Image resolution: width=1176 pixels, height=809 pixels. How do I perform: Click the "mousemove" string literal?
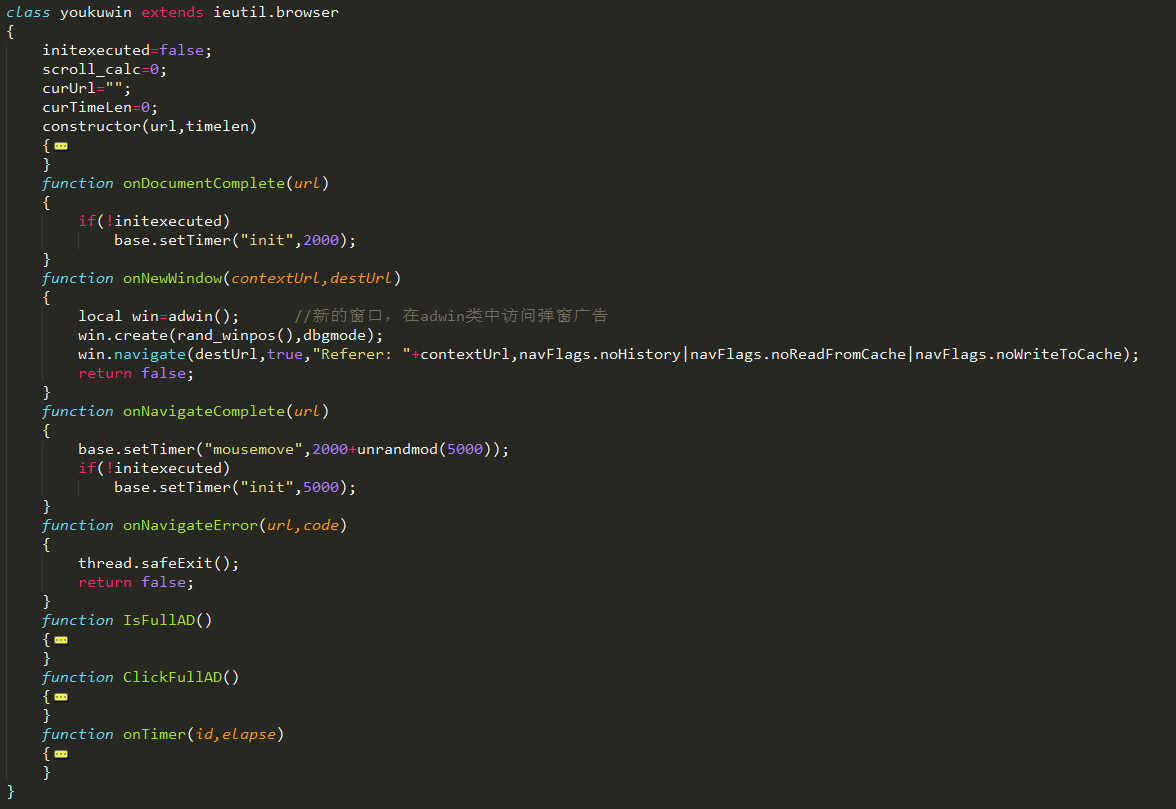254,450
